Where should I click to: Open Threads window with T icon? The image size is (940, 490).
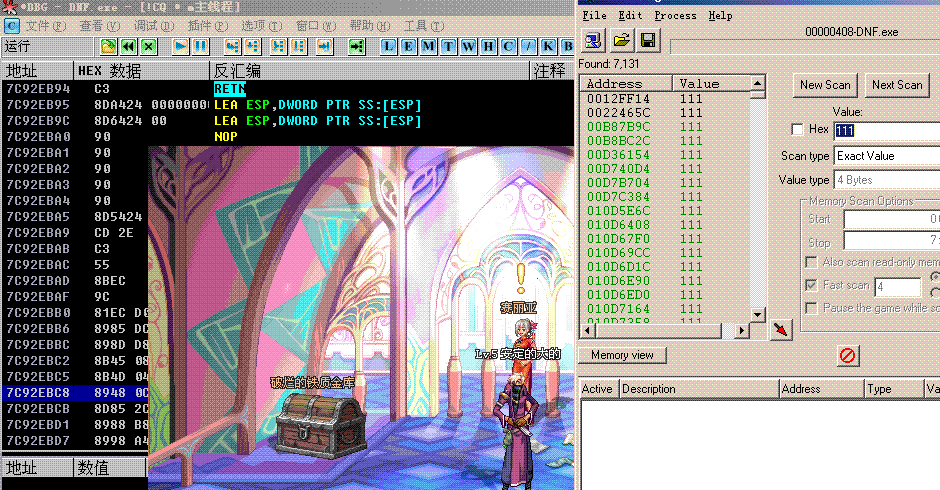[448, 47]
